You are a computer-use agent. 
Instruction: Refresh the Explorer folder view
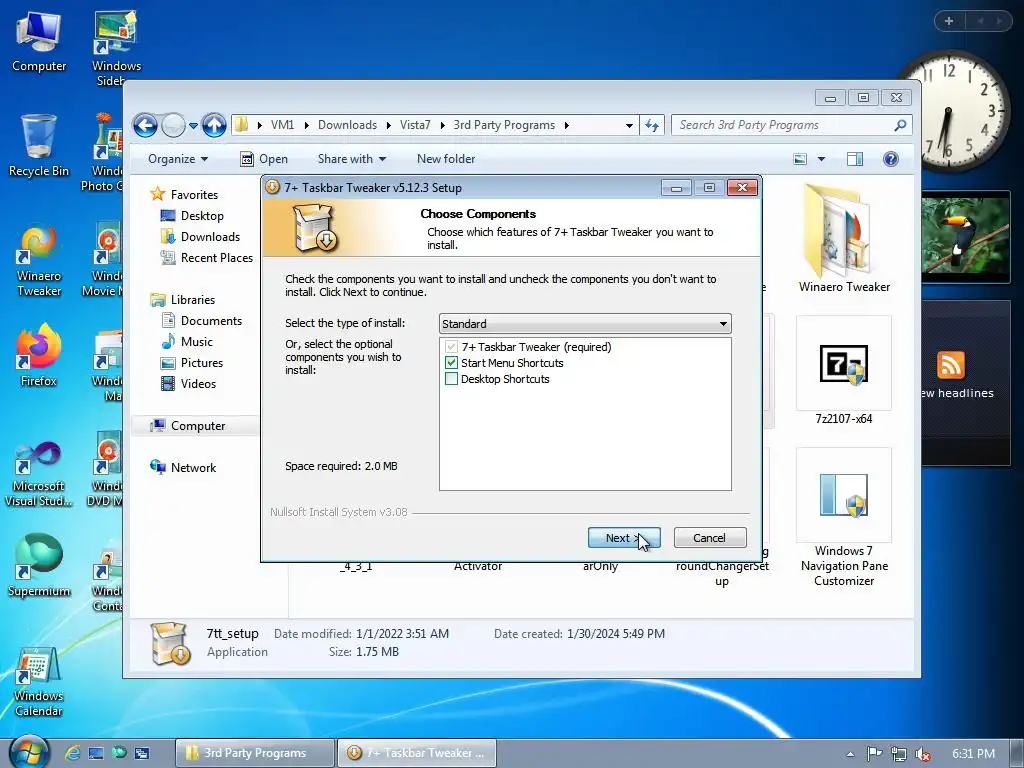pyautogui.click(x=652, y=125)
